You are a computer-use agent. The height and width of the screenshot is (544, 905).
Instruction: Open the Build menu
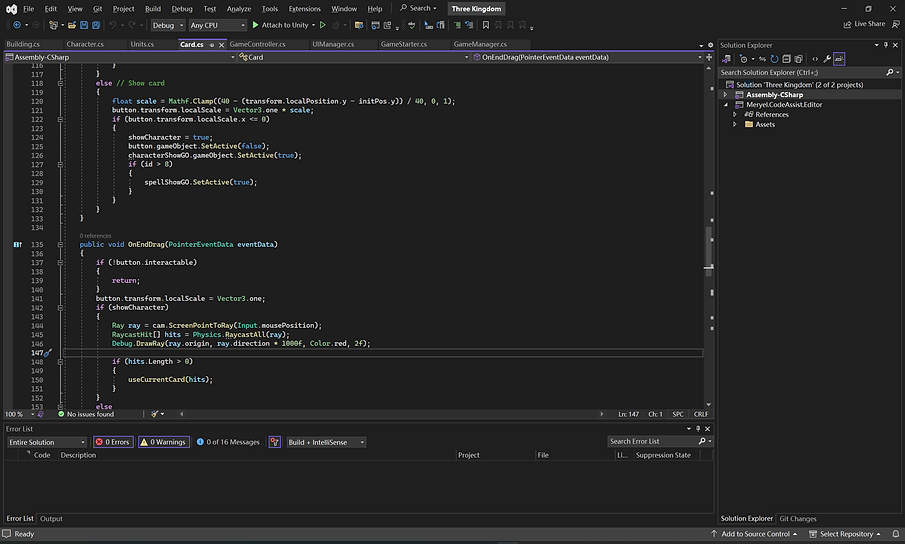pos(153,9)
